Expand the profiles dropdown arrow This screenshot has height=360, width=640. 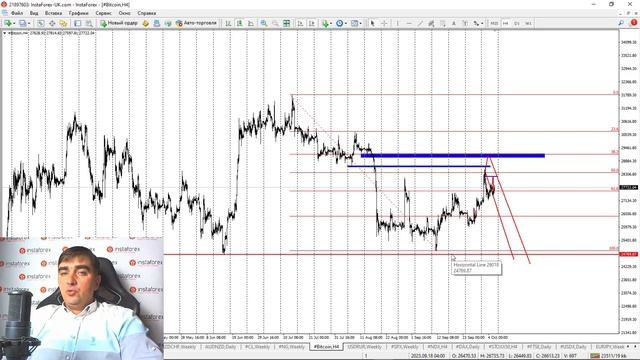coord(29,23)
